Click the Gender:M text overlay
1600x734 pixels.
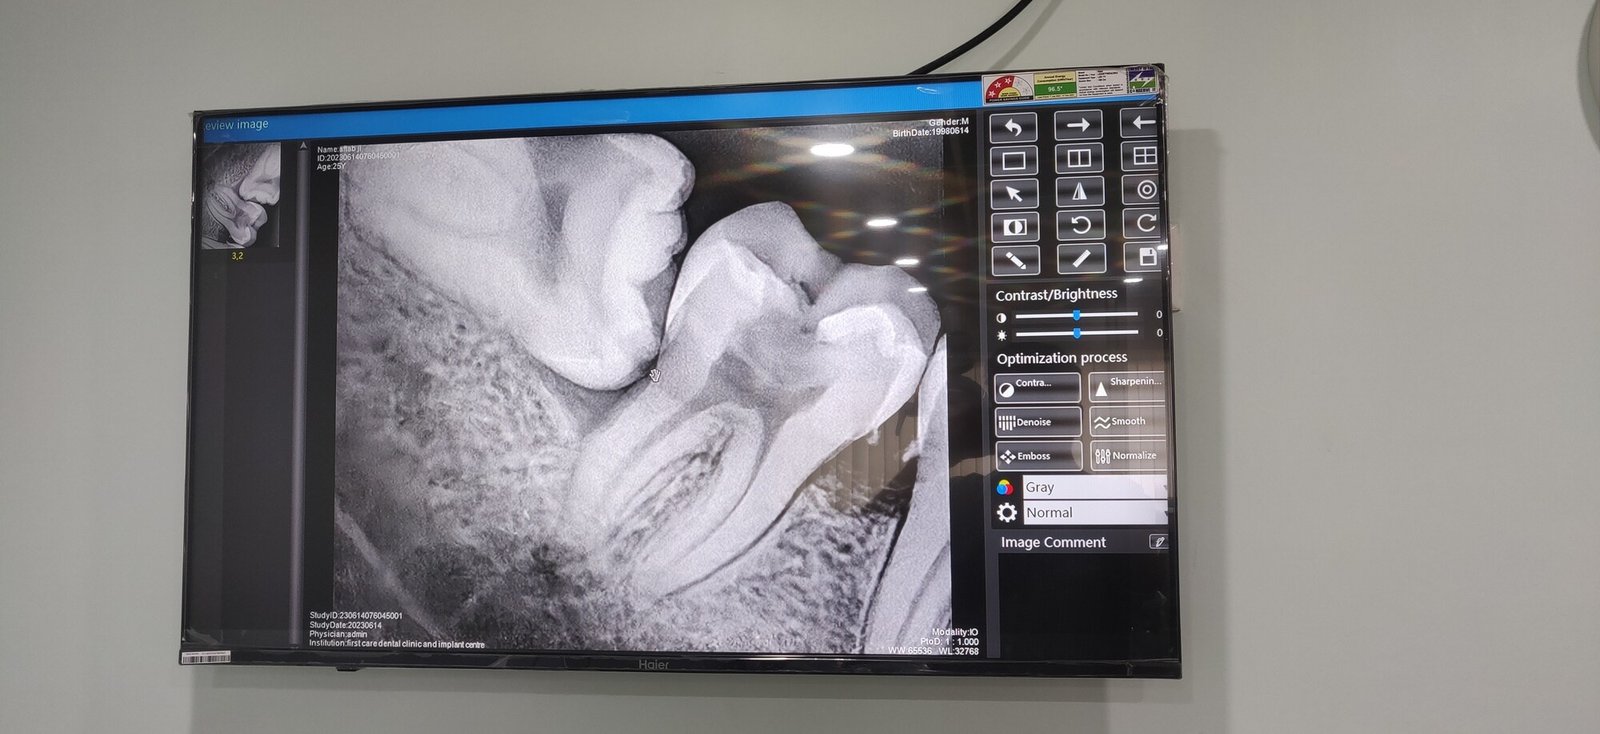tap(948, 122)
